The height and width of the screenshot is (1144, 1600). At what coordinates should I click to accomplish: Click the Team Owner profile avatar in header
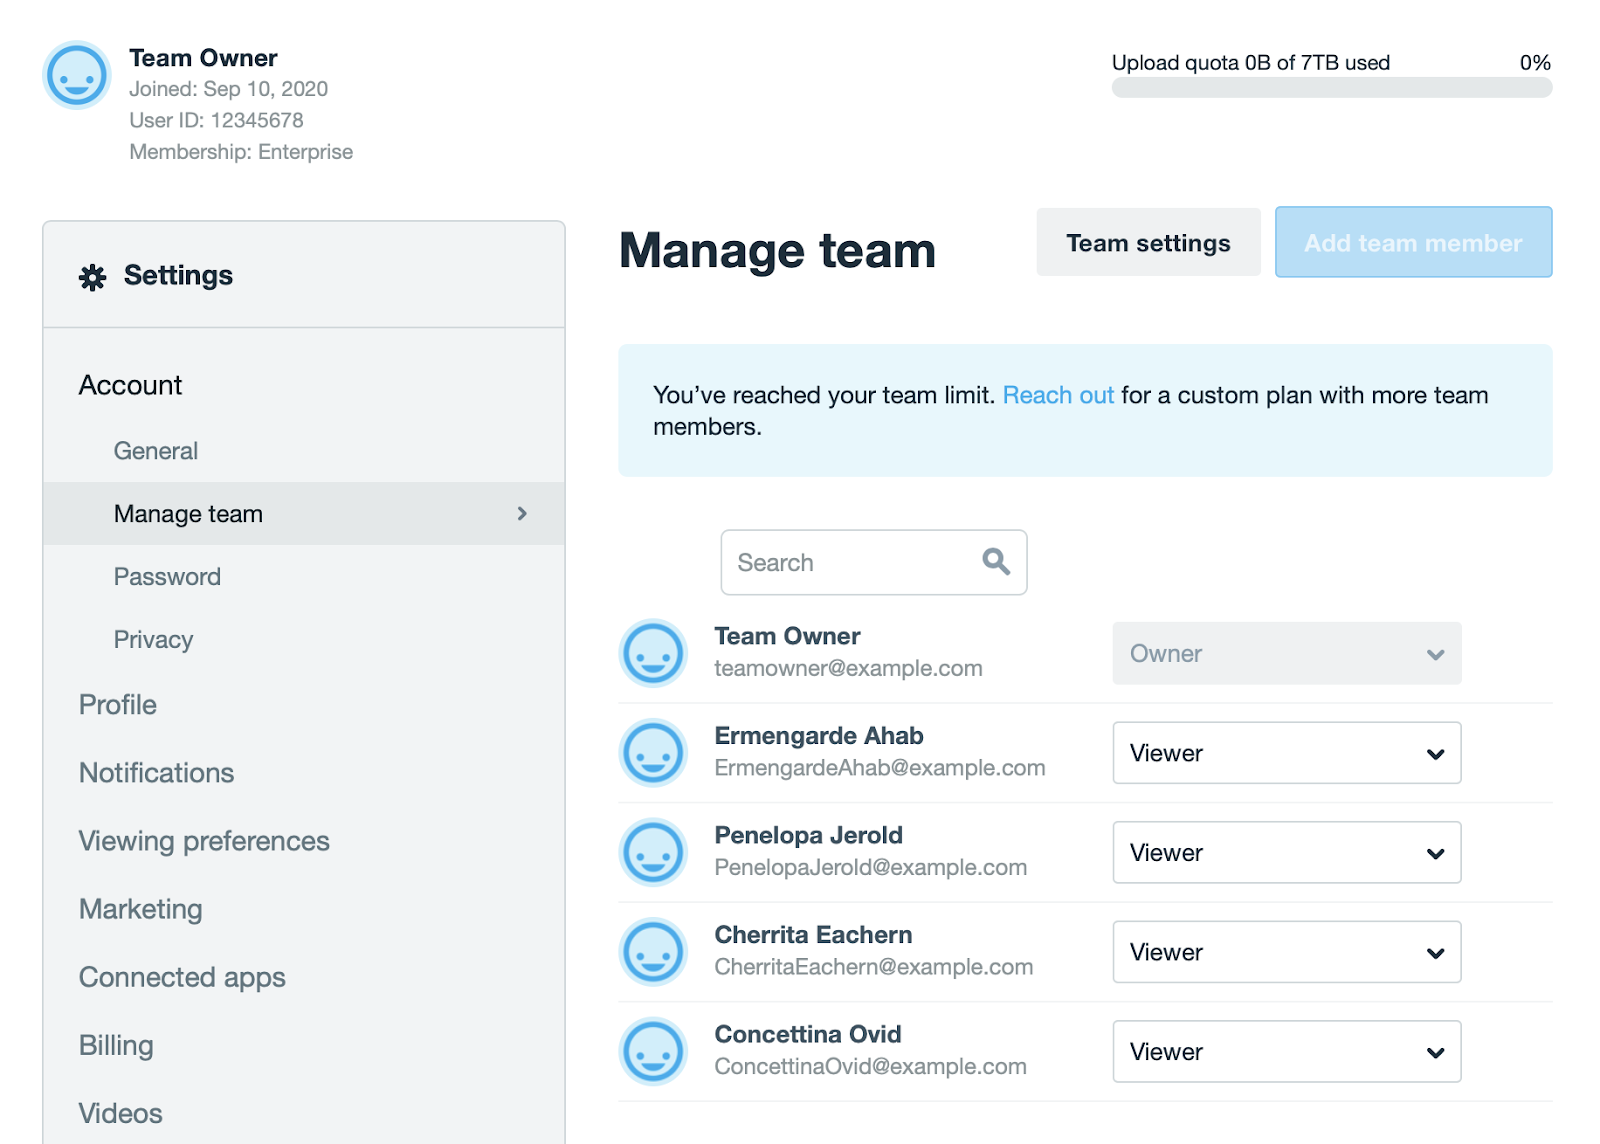coord(77,75)
